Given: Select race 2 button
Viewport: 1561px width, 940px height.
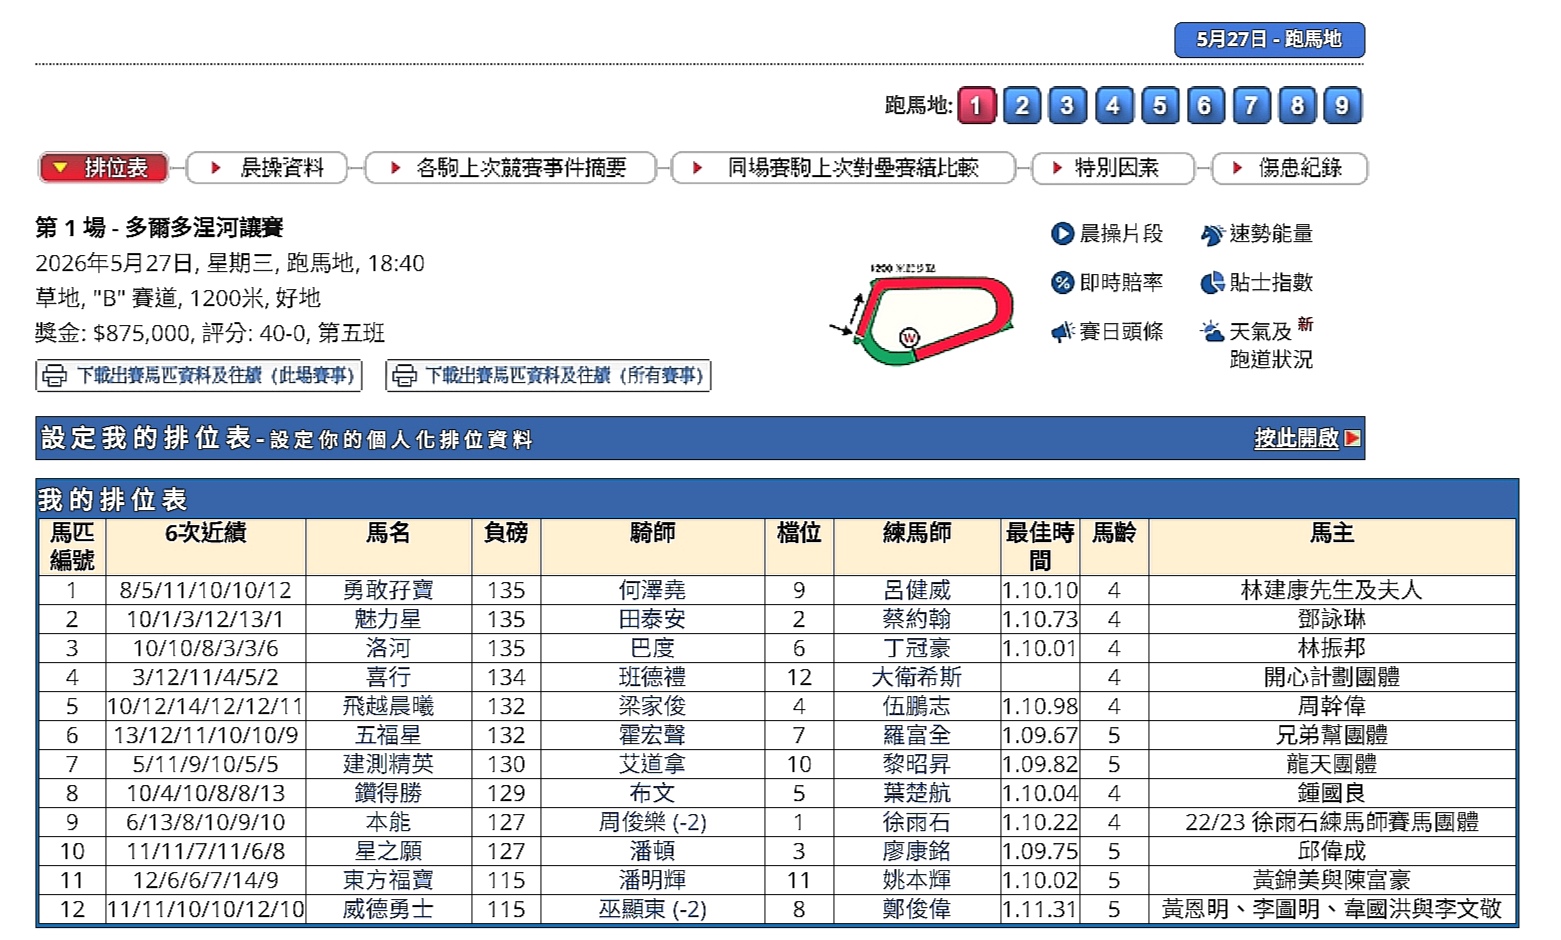Looking at the screenshot, I should (1022, 106).
